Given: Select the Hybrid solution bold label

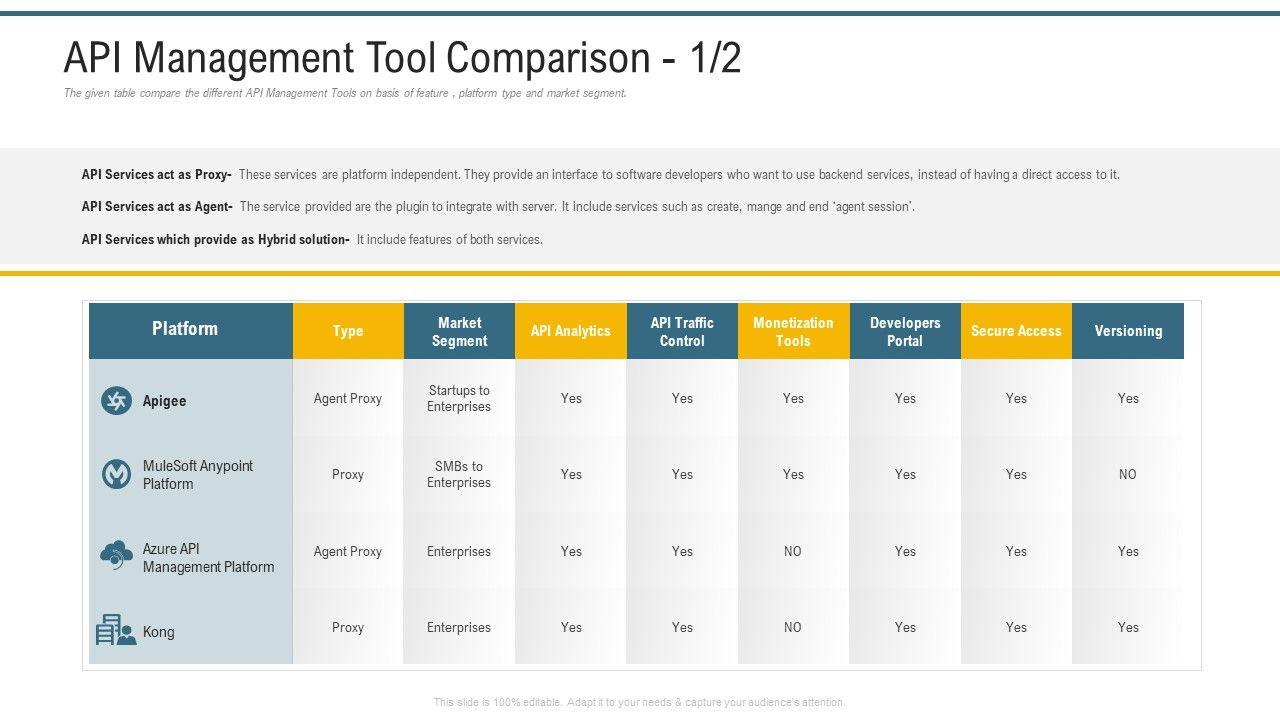Looking at the screenshot, I should [215, 240].
